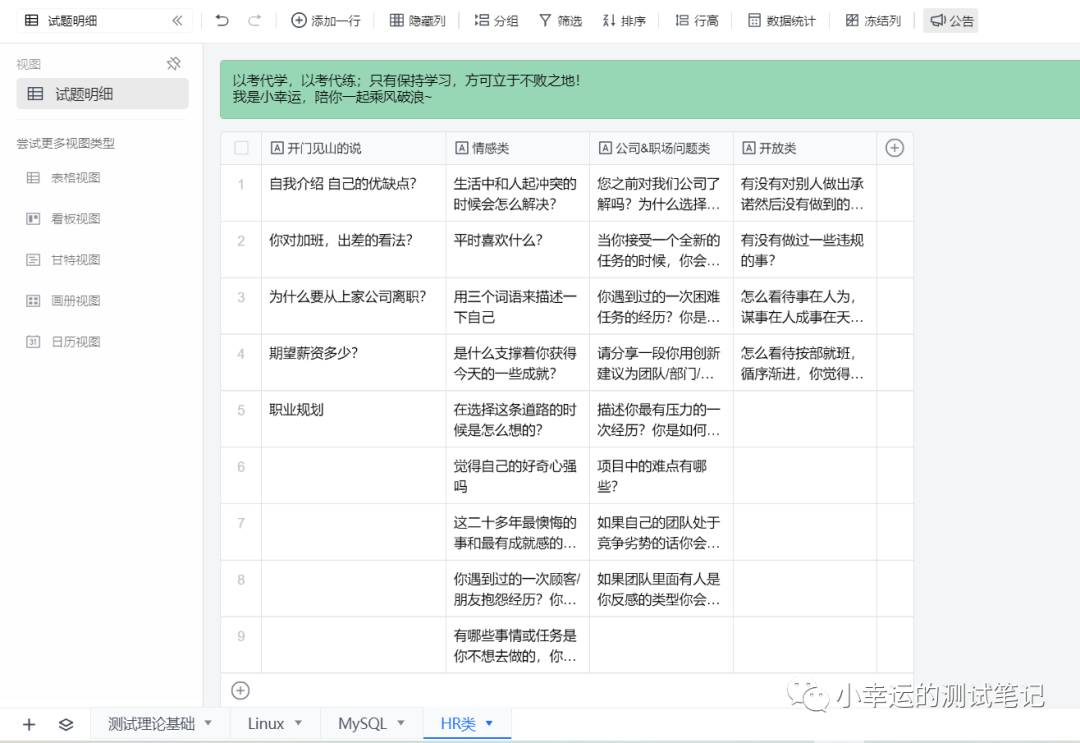Tick the select-all checkbox in header
The image size is (1080, 743).
pos(241,148)
